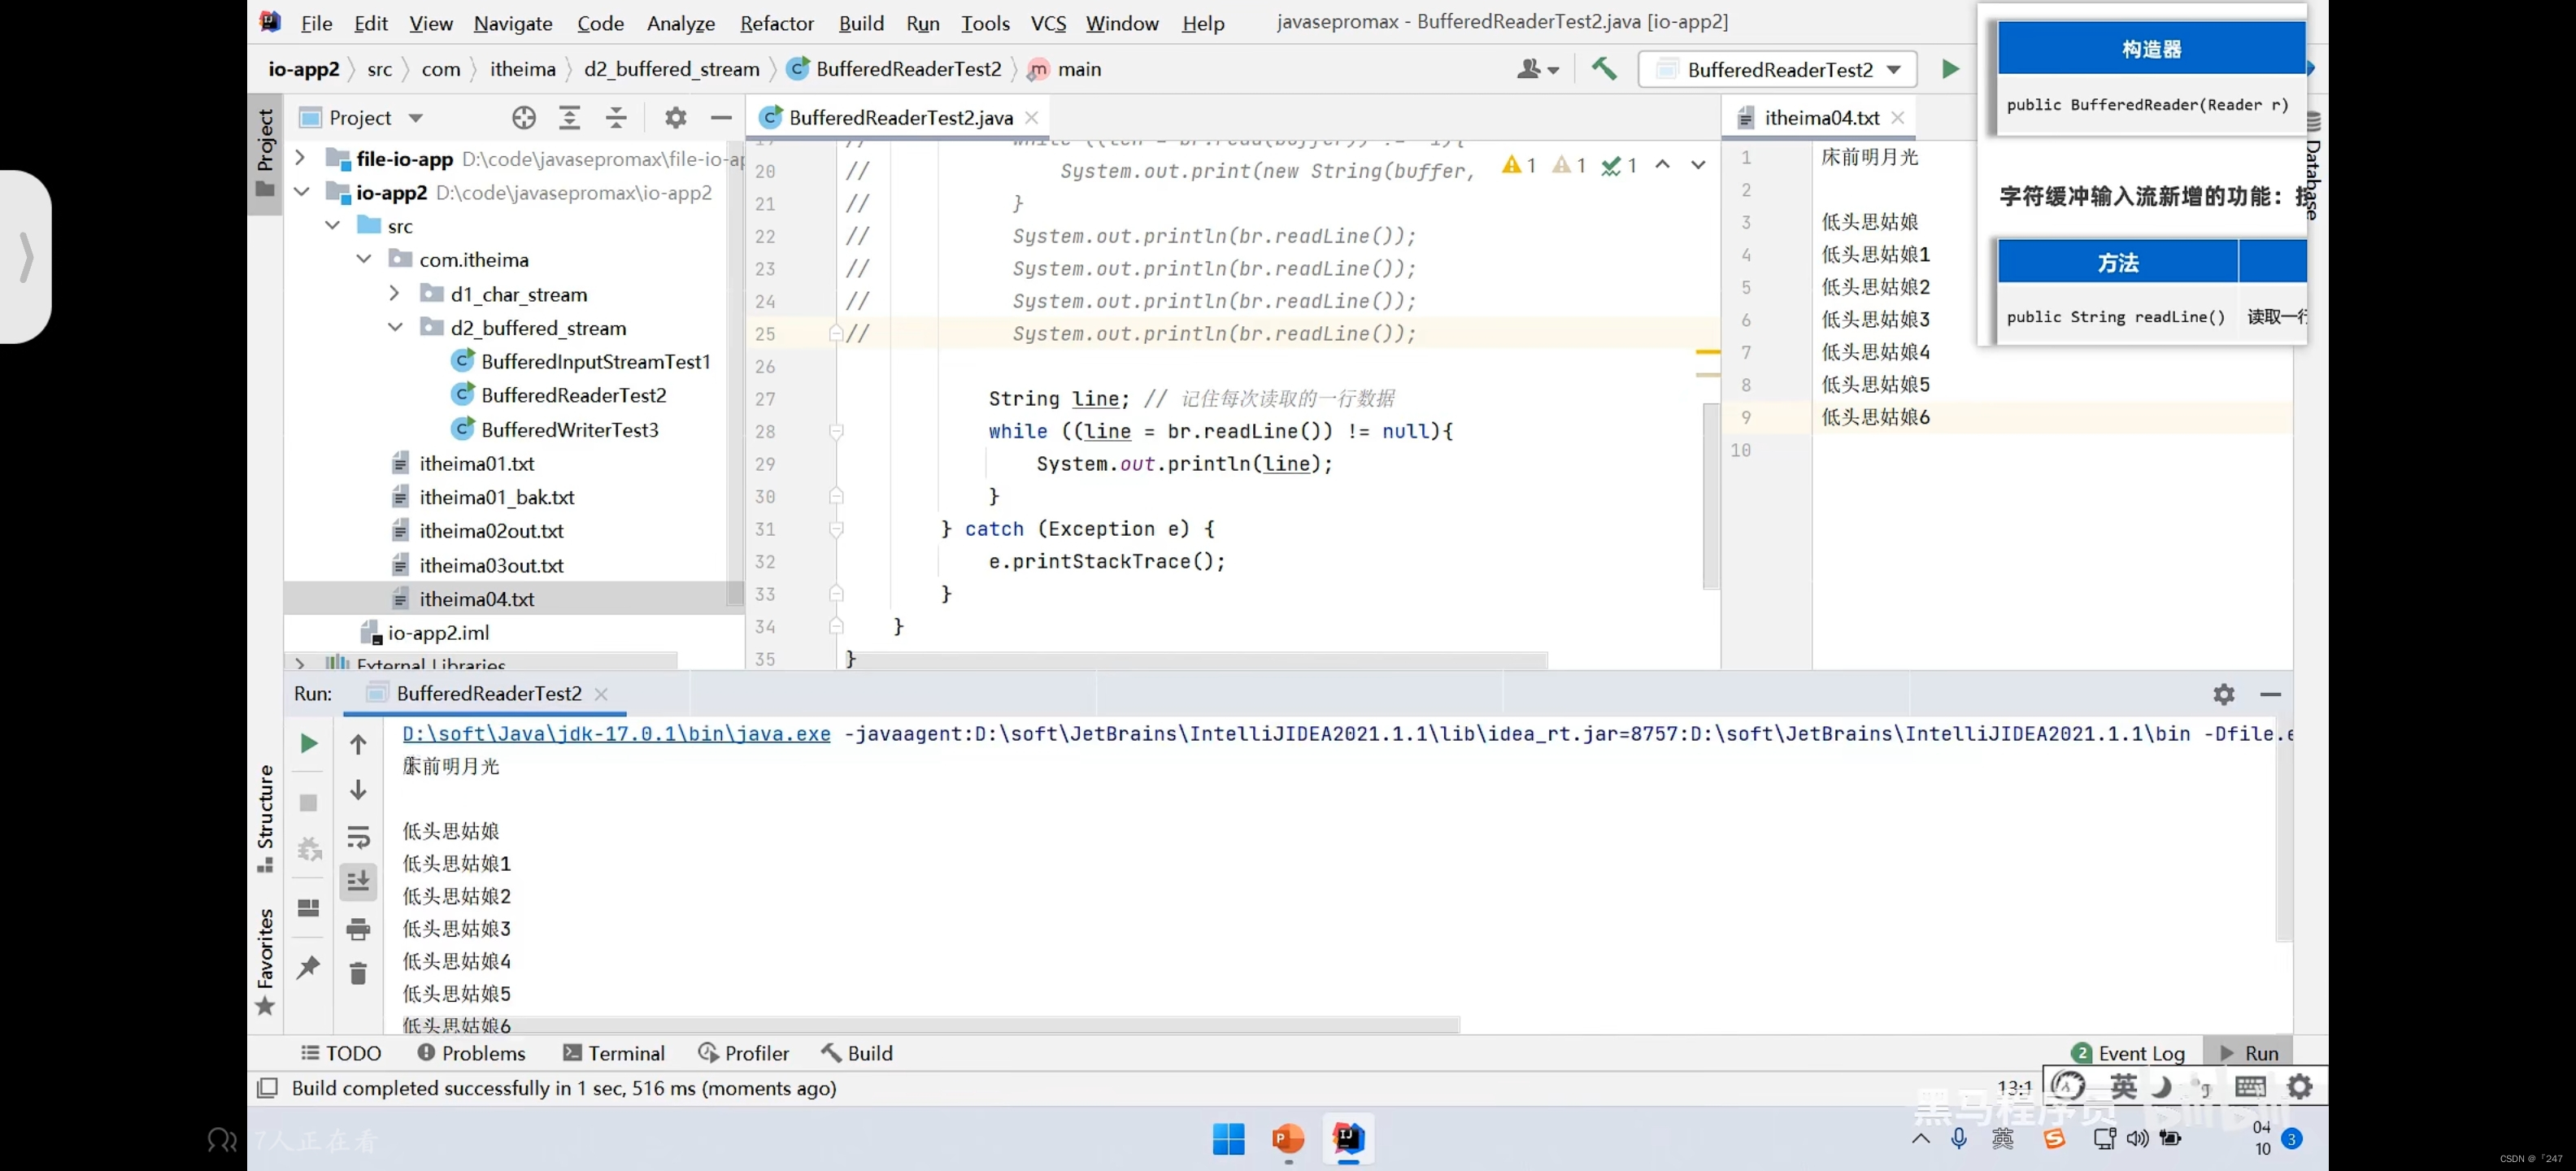
Task: Open the run configuration BufferedReaderTest2 dropdown
Action: tap(1778, 69)
